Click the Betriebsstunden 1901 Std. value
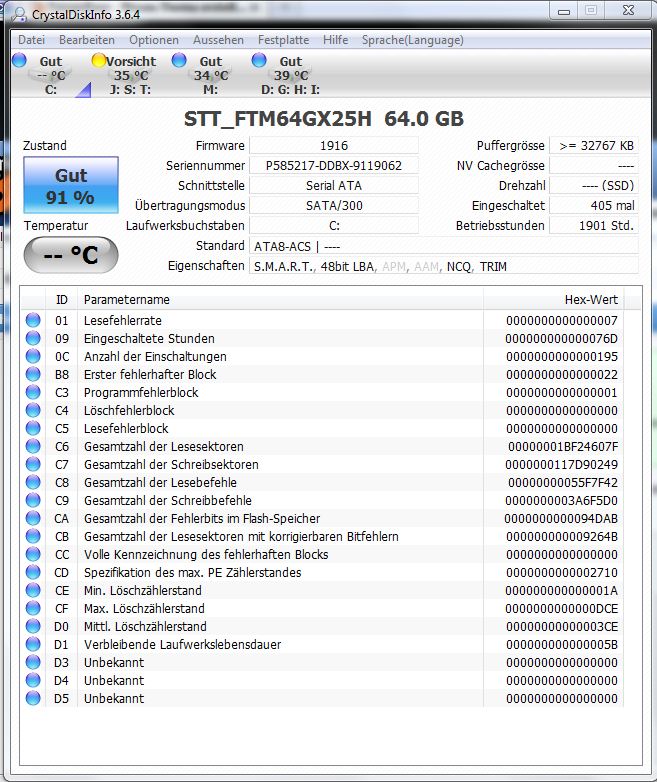Screen dimensions: 657x782 [594, 225]
